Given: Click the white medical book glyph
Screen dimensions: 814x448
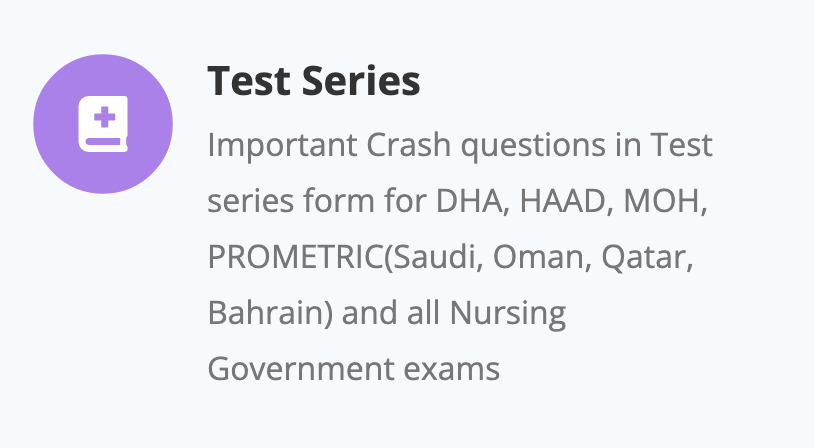Looking at the screenshot, I should click(x=103, y=126).
